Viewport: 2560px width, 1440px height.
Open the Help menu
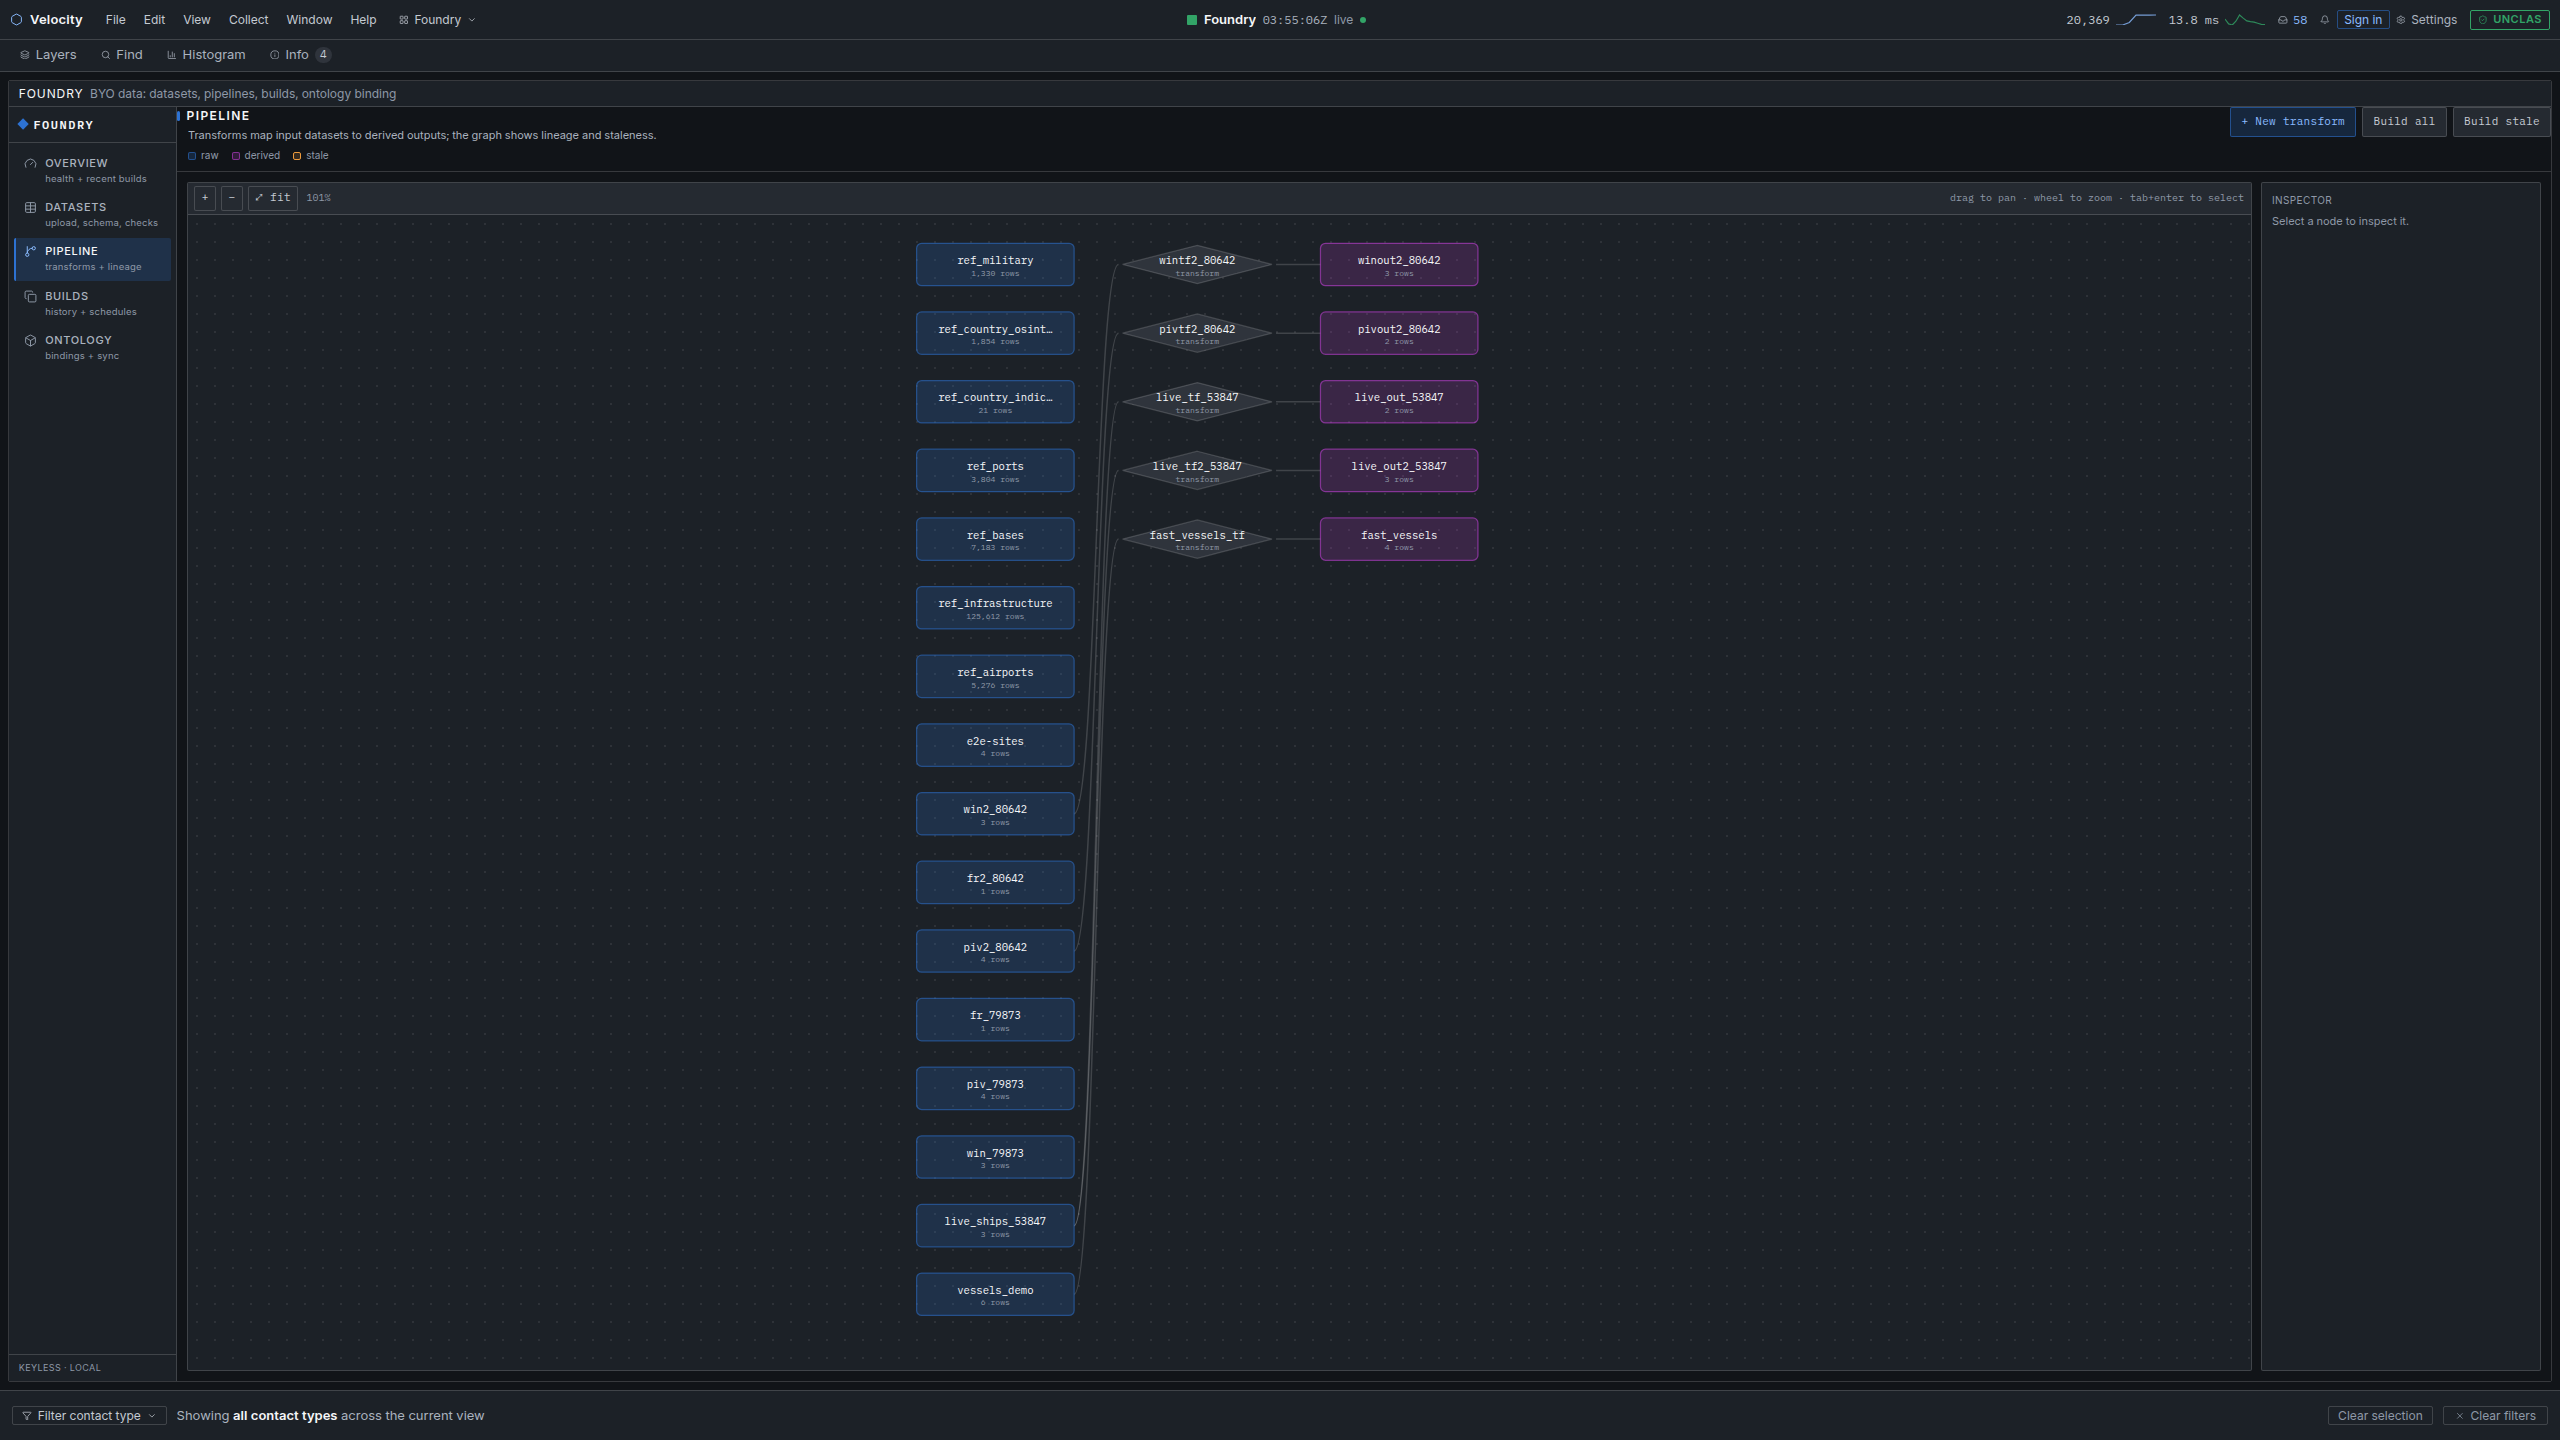point(363,20)
